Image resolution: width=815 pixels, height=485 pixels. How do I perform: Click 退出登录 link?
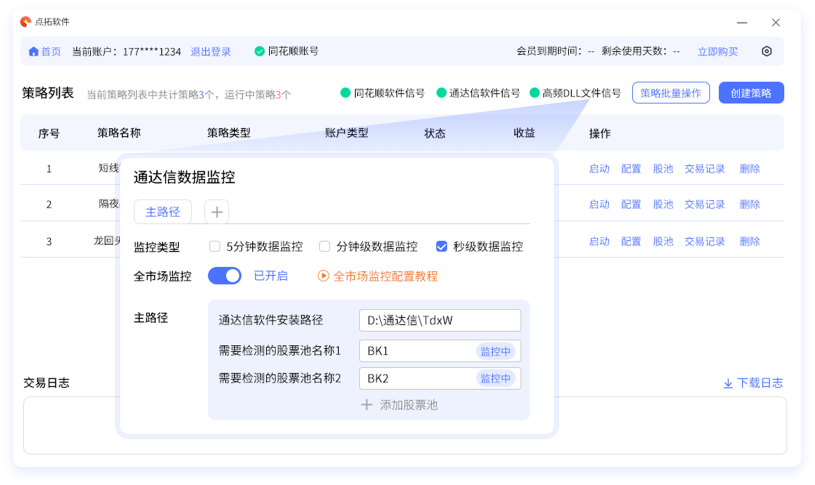211,51
